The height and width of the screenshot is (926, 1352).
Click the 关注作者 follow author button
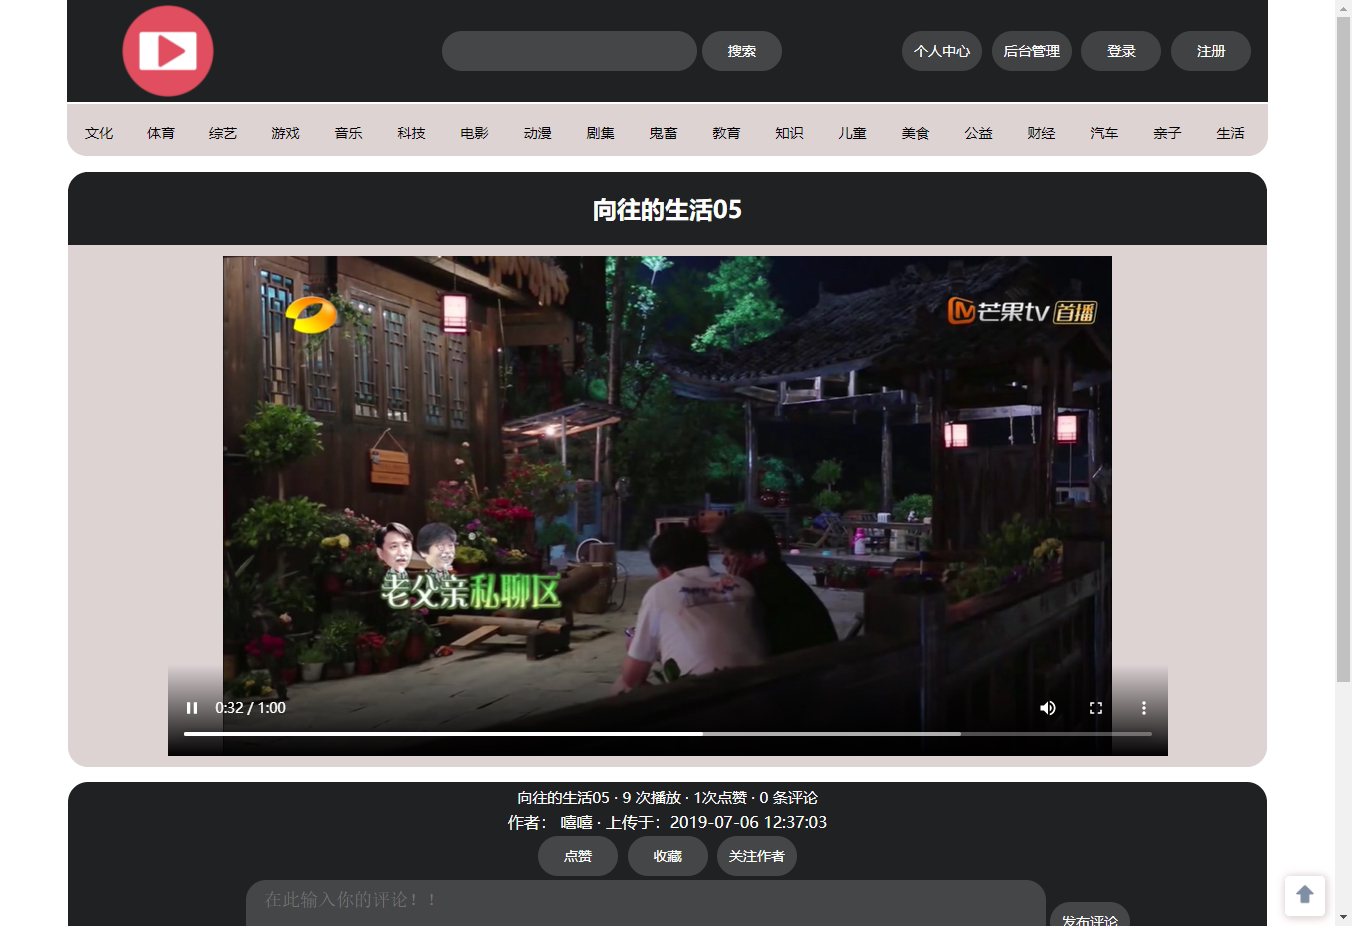point(757,856)
